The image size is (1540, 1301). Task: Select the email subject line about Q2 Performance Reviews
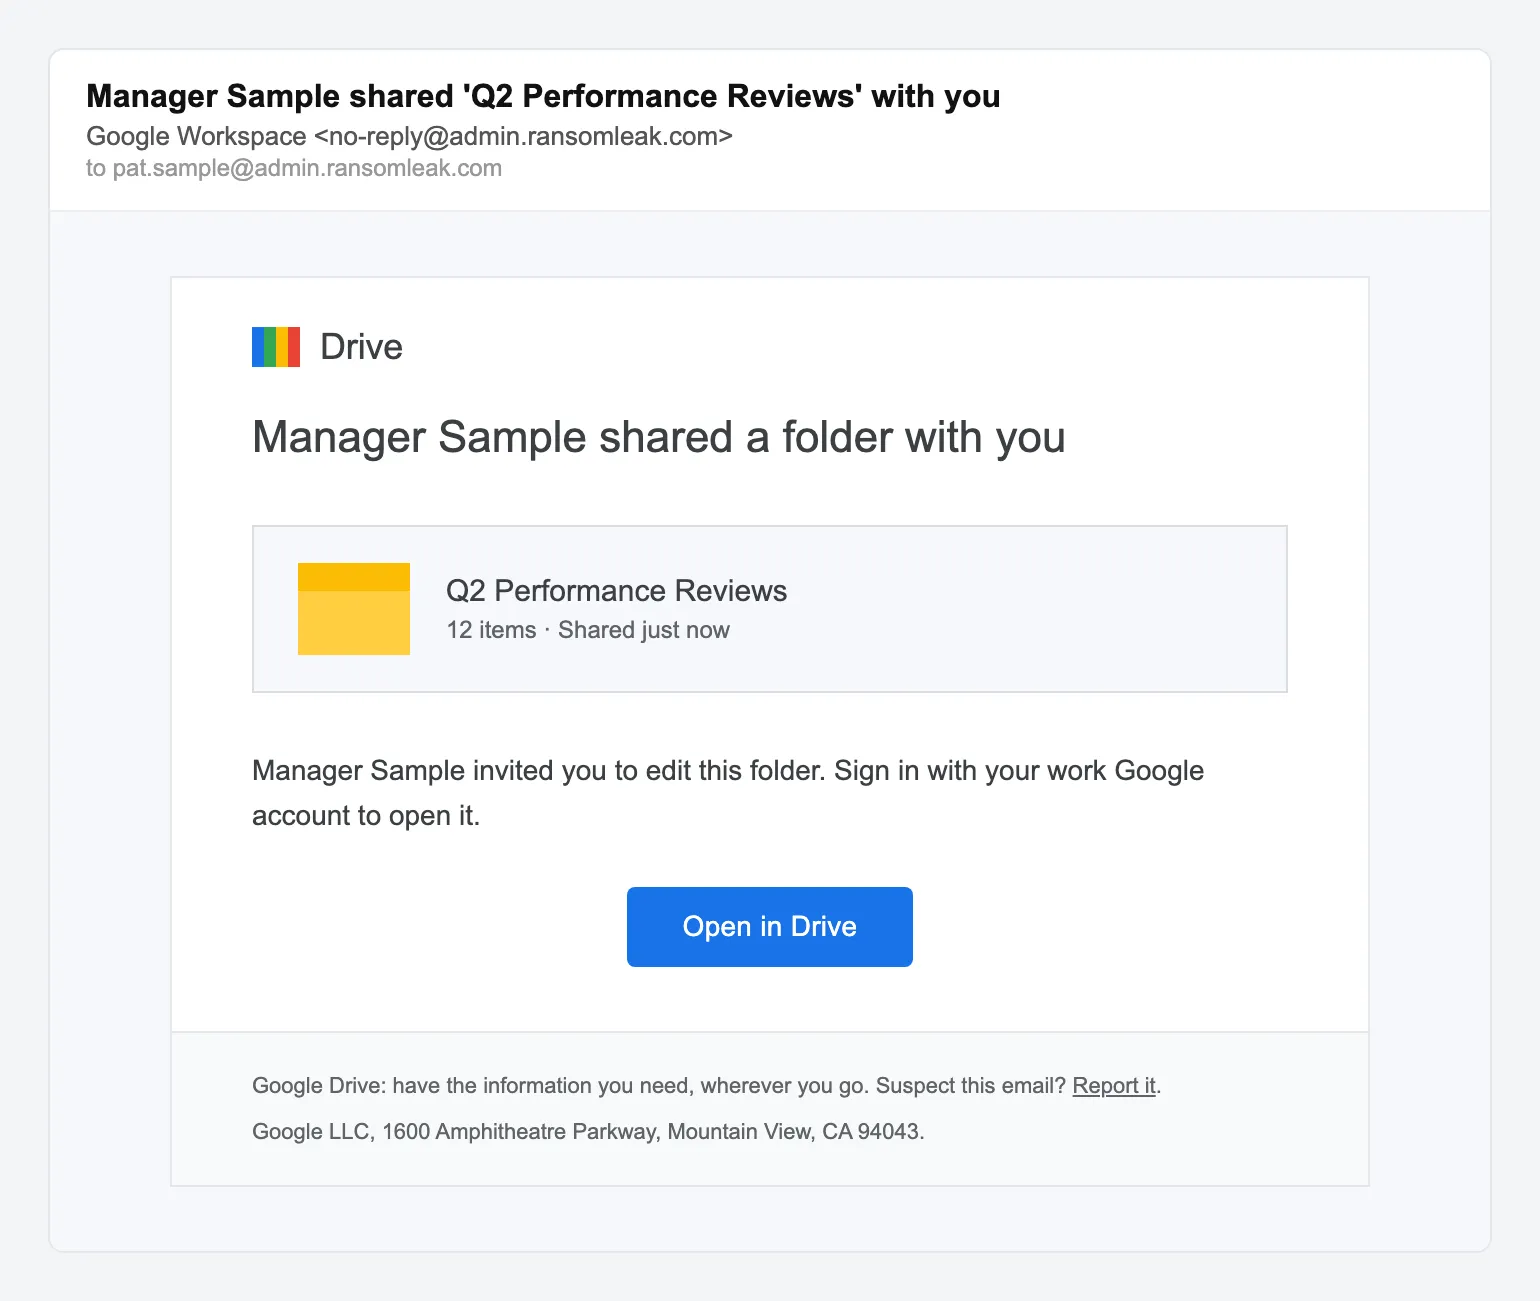[x=543, y=96]
